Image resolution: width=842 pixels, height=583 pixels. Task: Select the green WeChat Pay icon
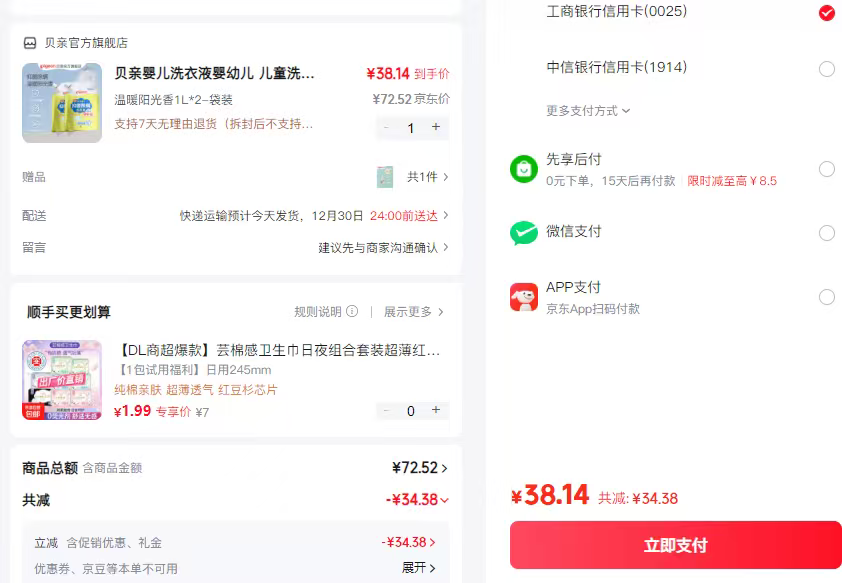click(523, 231)
